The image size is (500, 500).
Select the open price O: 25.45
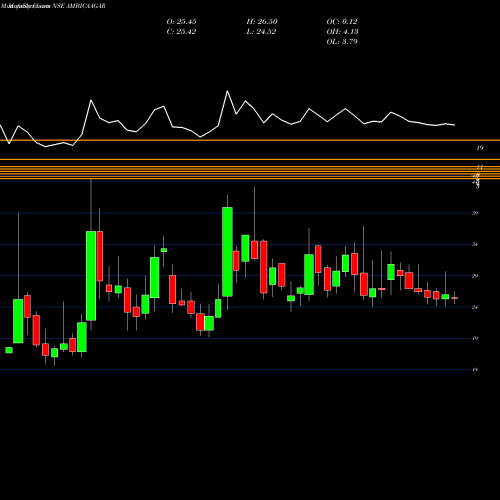click(181, 22)
